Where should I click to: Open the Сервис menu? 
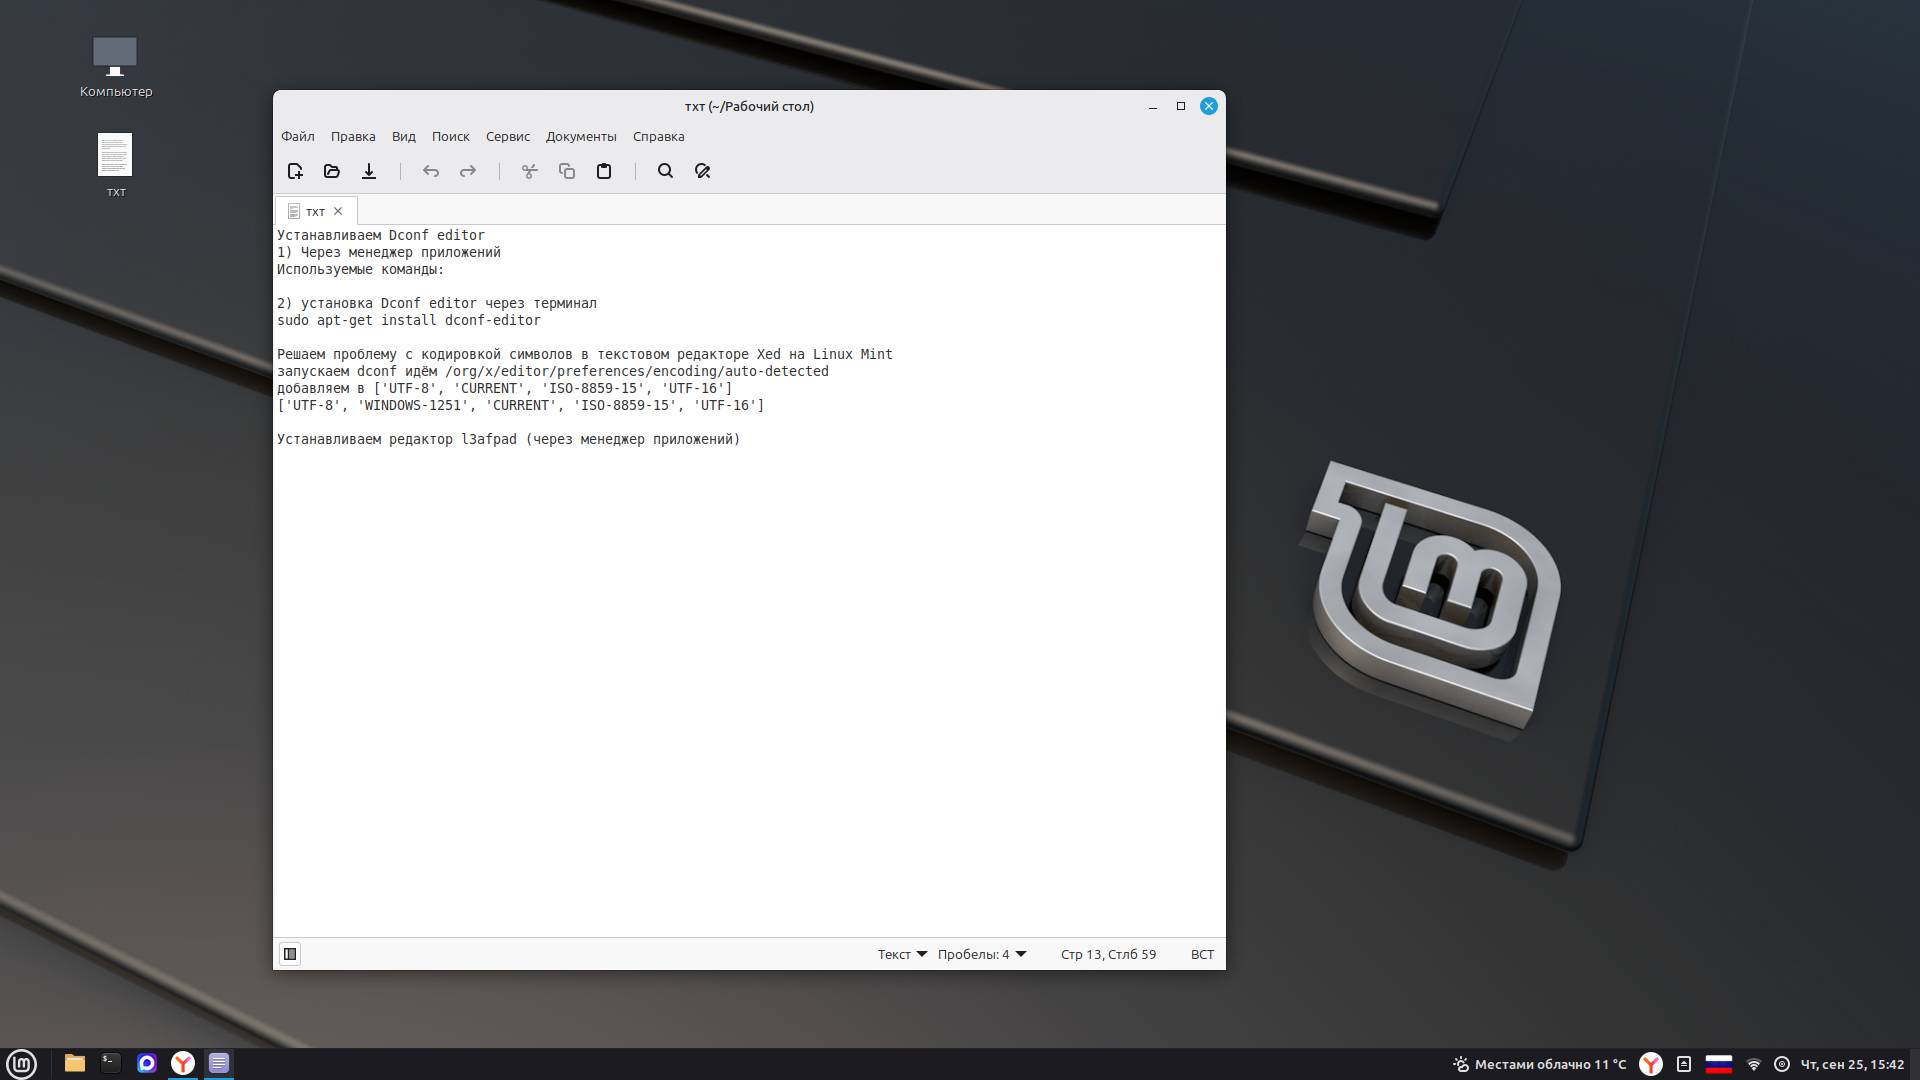507,136
